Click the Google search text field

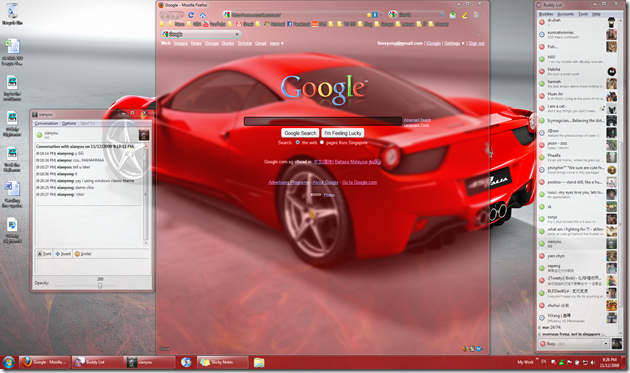pyautogui.click(x=323, y=121)
